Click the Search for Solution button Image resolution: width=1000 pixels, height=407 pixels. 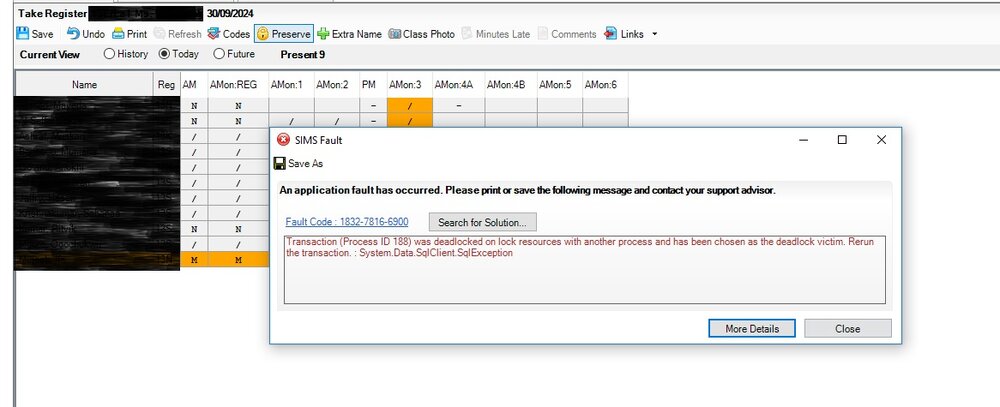[x=482, y=222]
